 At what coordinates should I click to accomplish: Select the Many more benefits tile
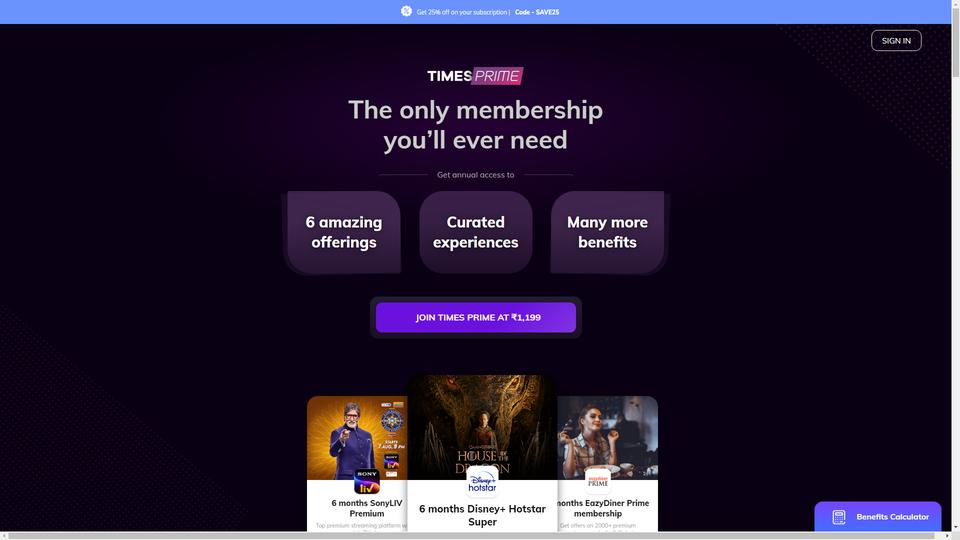click(607, 232)
